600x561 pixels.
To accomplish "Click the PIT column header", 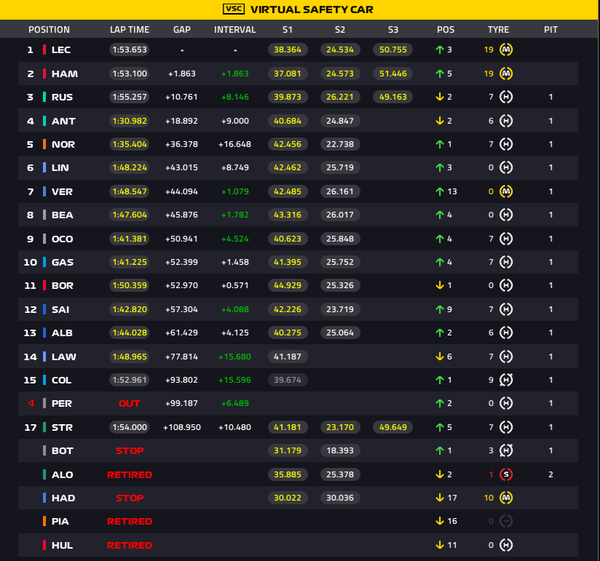I will coord(551,29).
